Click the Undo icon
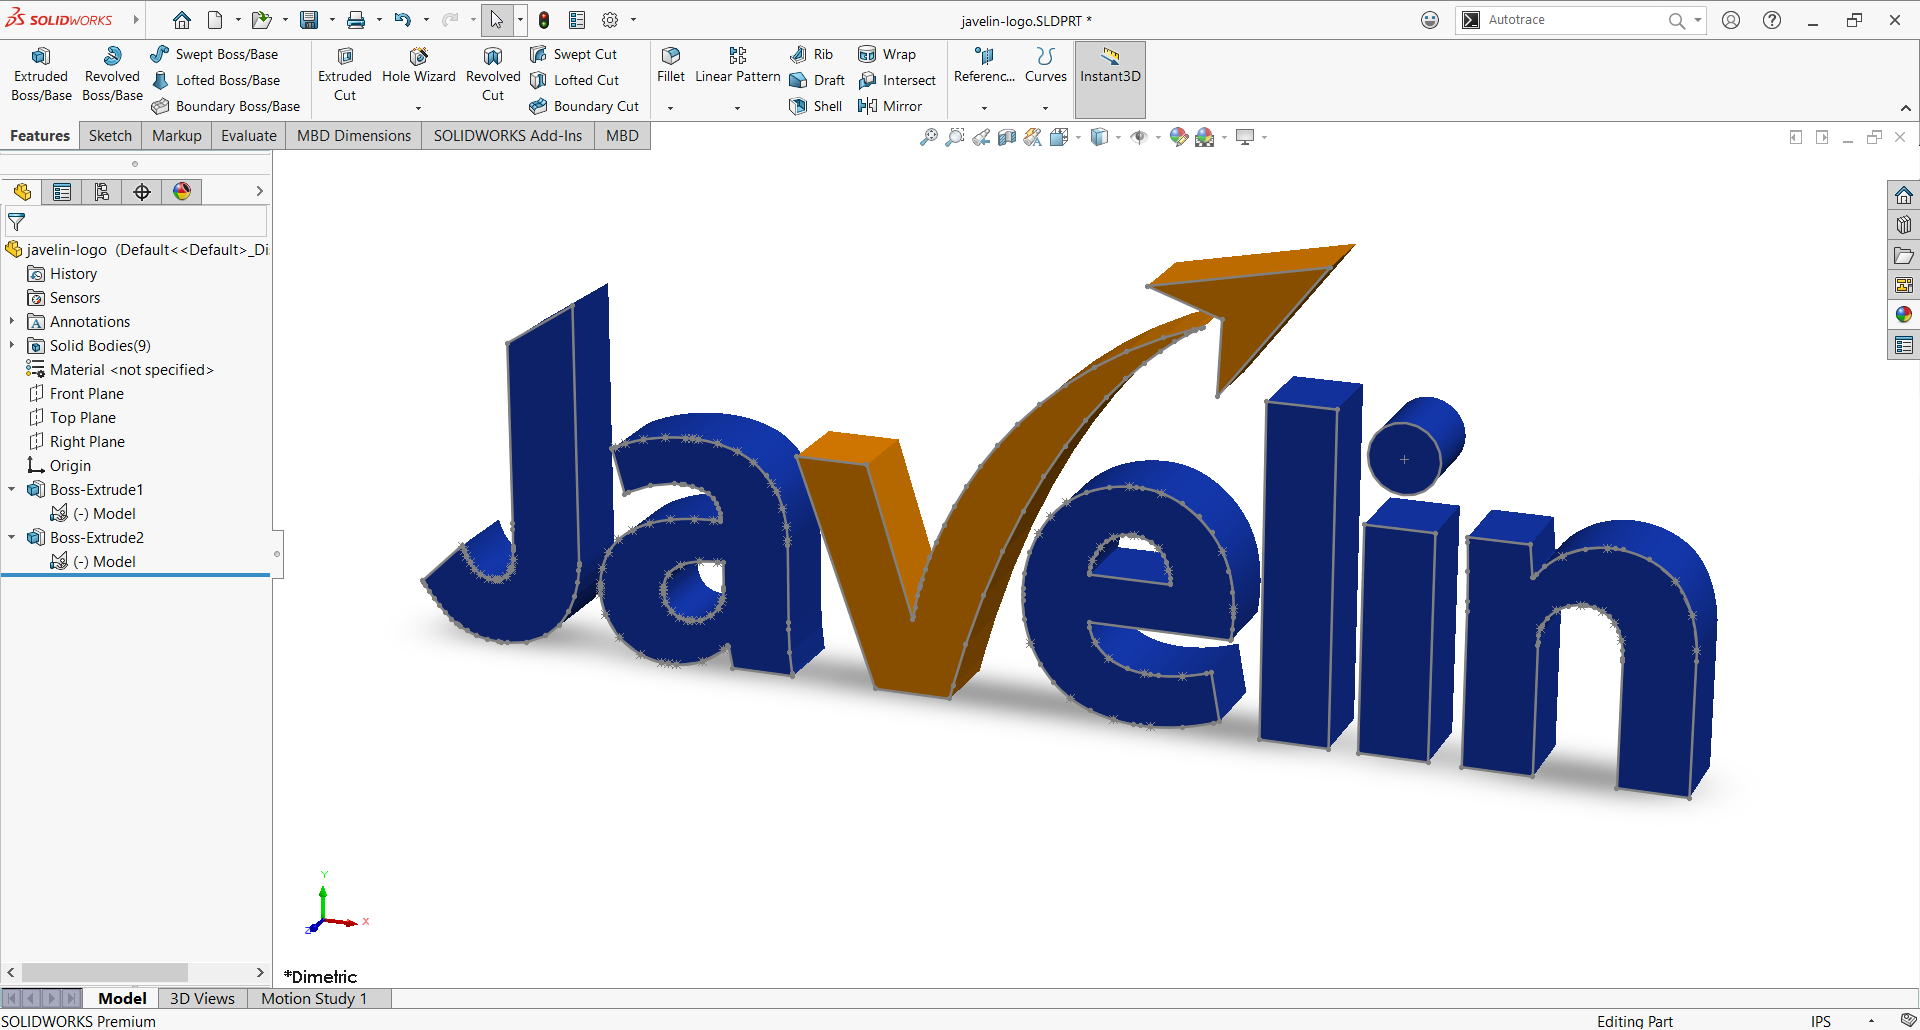 point(403,20)
